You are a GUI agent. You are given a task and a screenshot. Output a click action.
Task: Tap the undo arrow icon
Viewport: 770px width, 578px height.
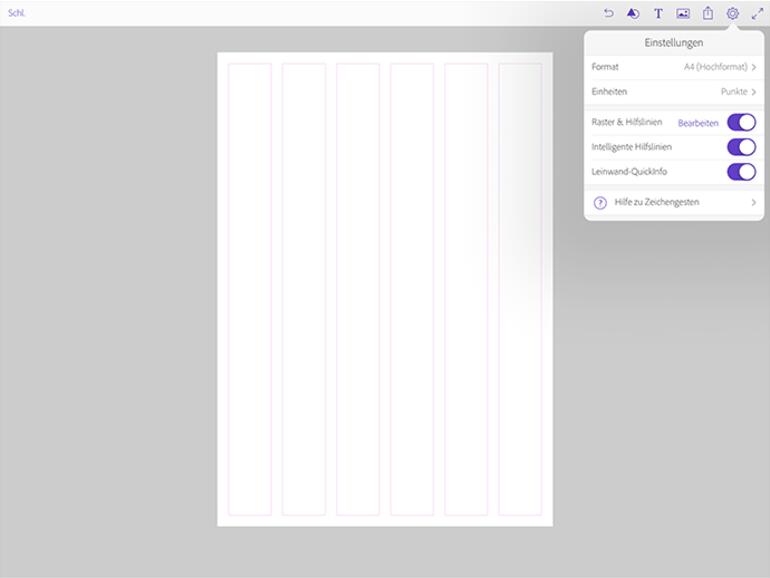(x=608, y=13)
